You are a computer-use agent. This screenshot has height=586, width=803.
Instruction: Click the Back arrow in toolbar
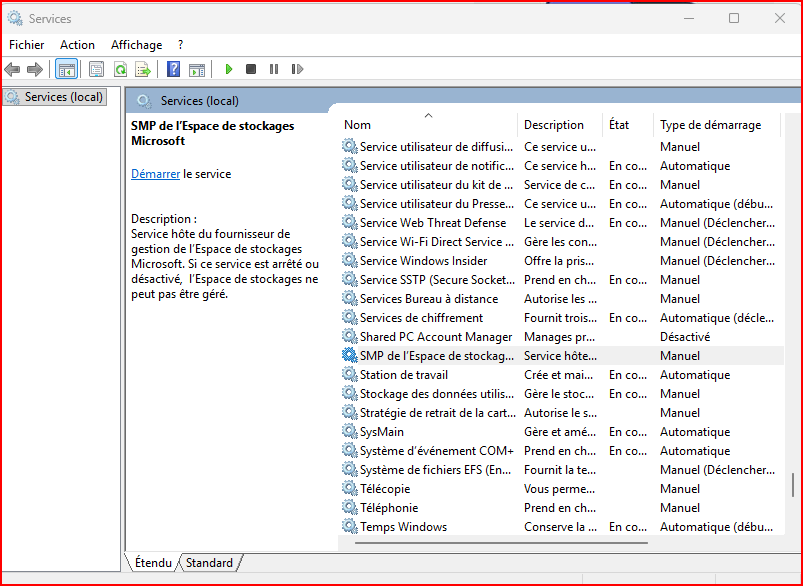click(12, 69)
